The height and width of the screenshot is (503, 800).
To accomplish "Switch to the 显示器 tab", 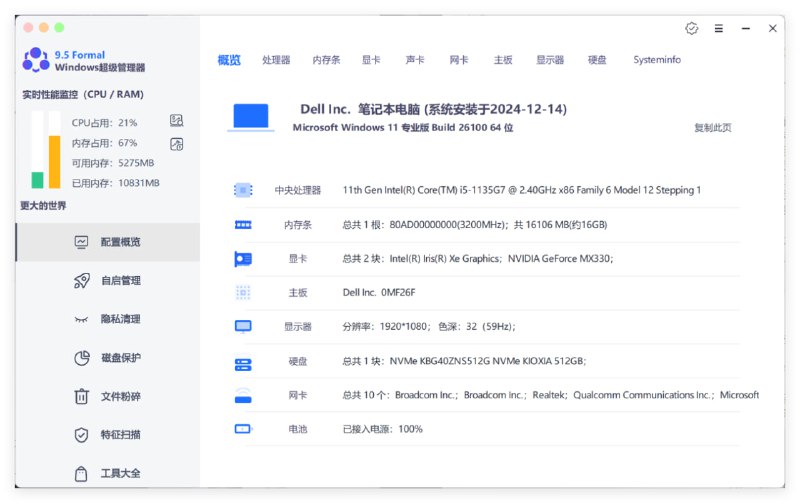I will click(x=550, y=60).
